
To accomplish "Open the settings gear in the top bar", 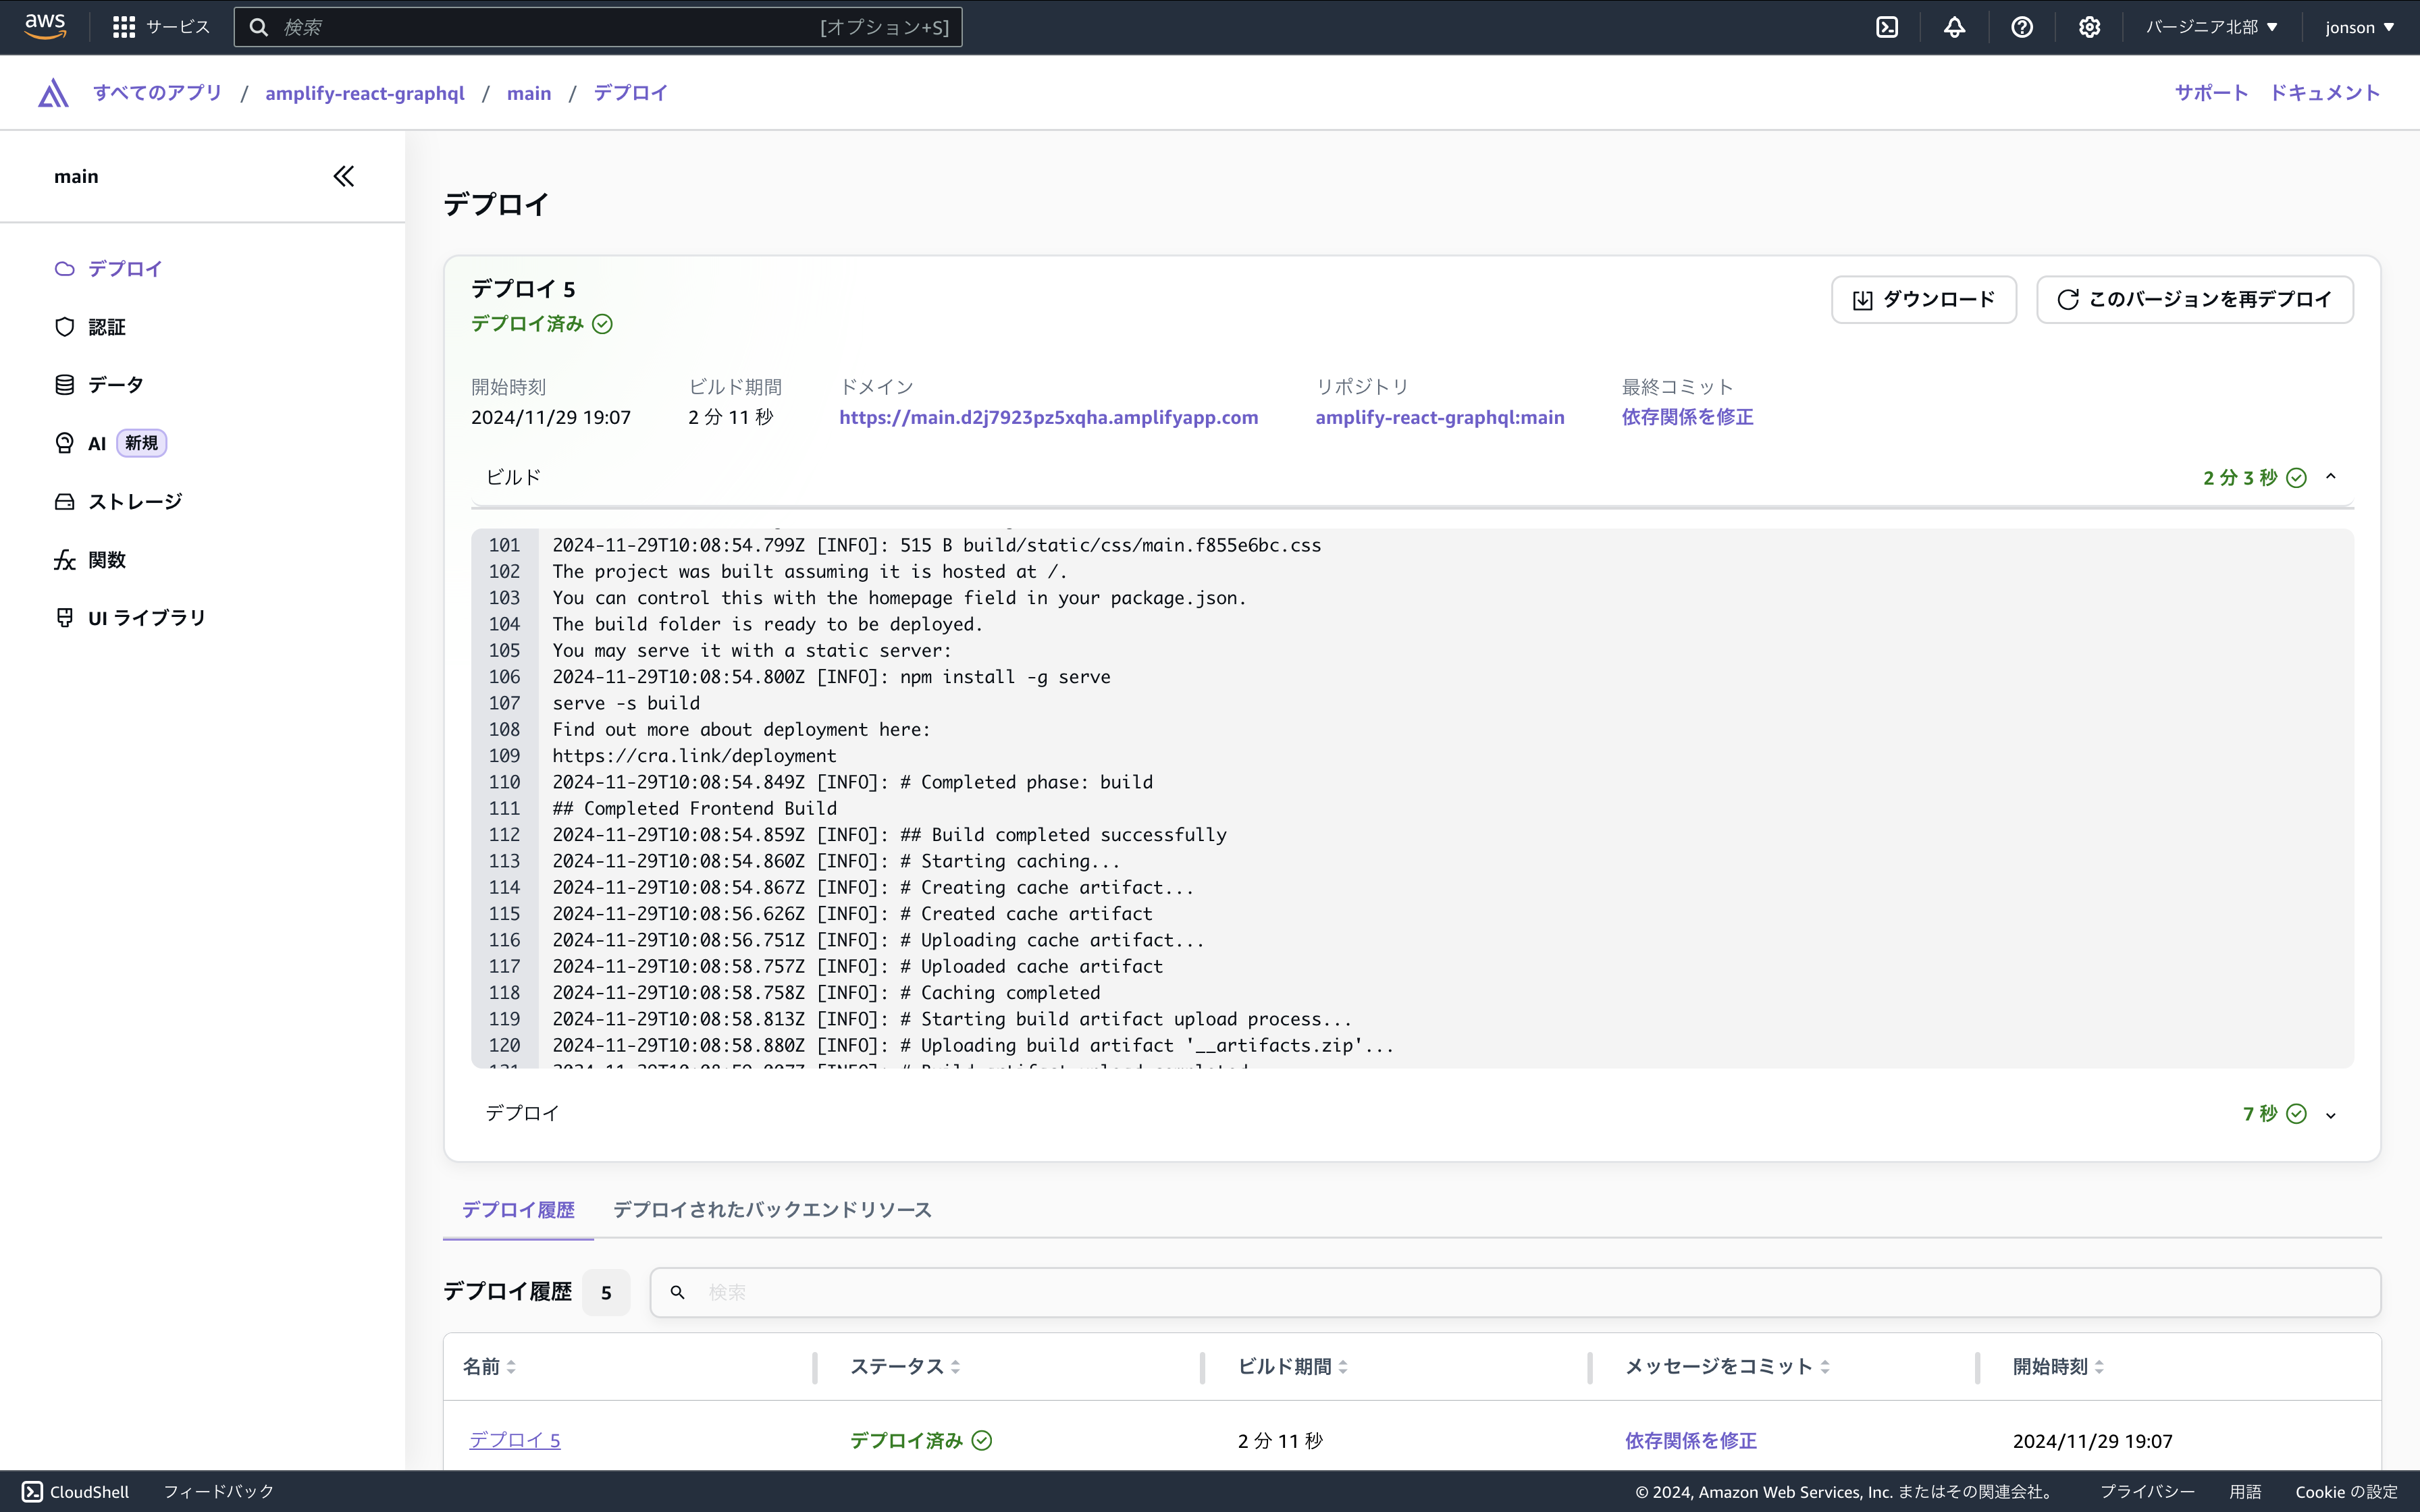I will point(2089,27).
